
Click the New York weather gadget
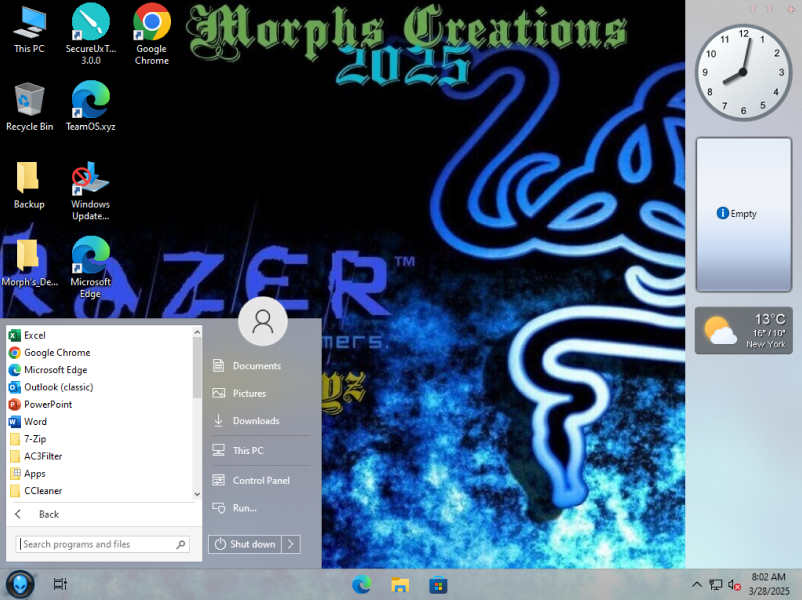pos(744,330)
